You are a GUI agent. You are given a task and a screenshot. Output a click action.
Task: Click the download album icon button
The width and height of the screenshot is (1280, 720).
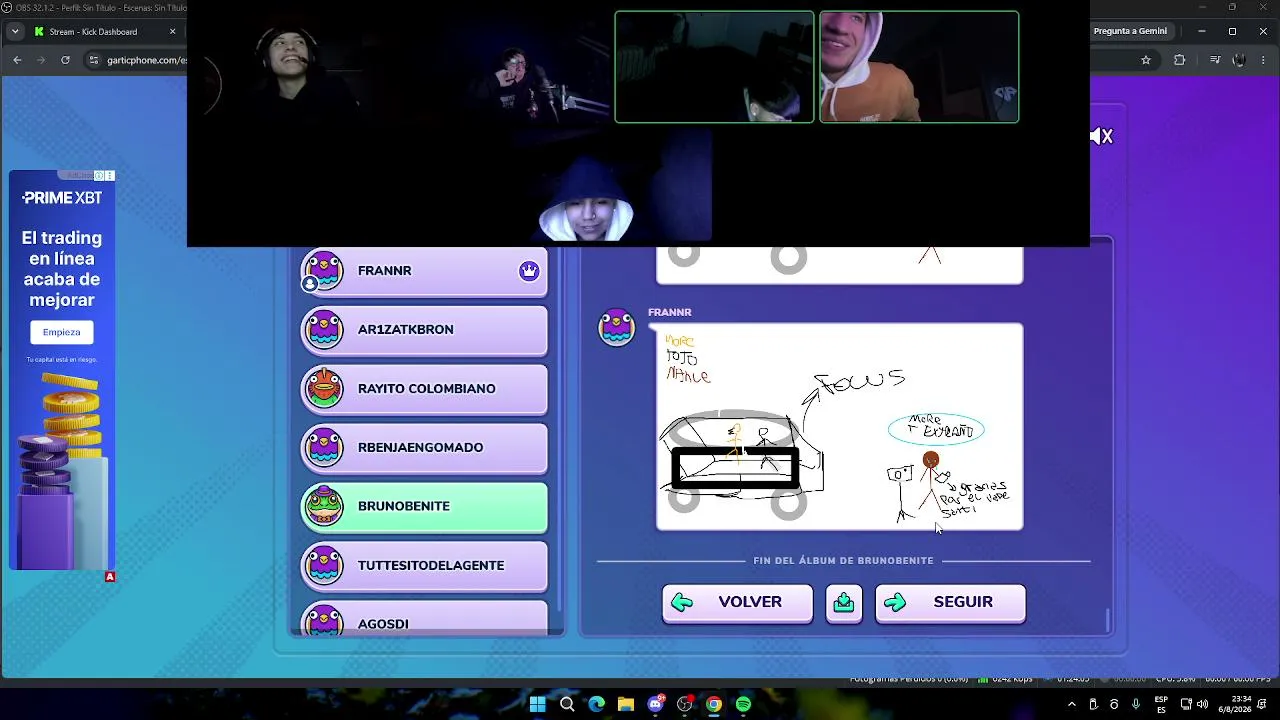(x=844, y=603)
